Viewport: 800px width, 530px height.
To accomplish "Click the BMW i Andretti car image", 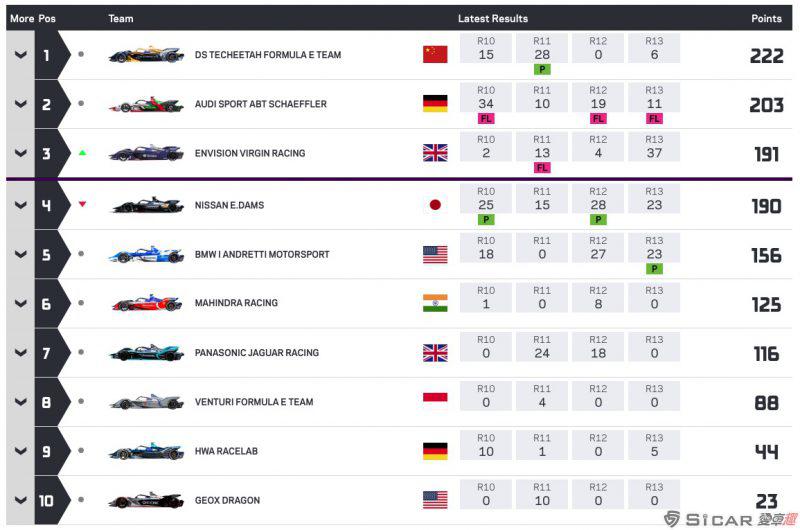I will pyautogui.click(x=146, y=254).
